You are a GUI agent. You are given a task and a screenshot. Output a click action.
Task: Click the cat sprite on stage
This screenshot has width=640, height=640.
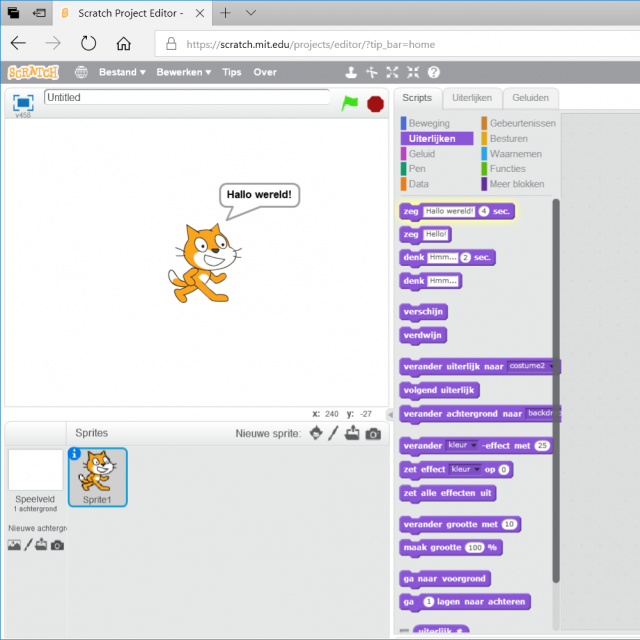(x=204, y=263)
